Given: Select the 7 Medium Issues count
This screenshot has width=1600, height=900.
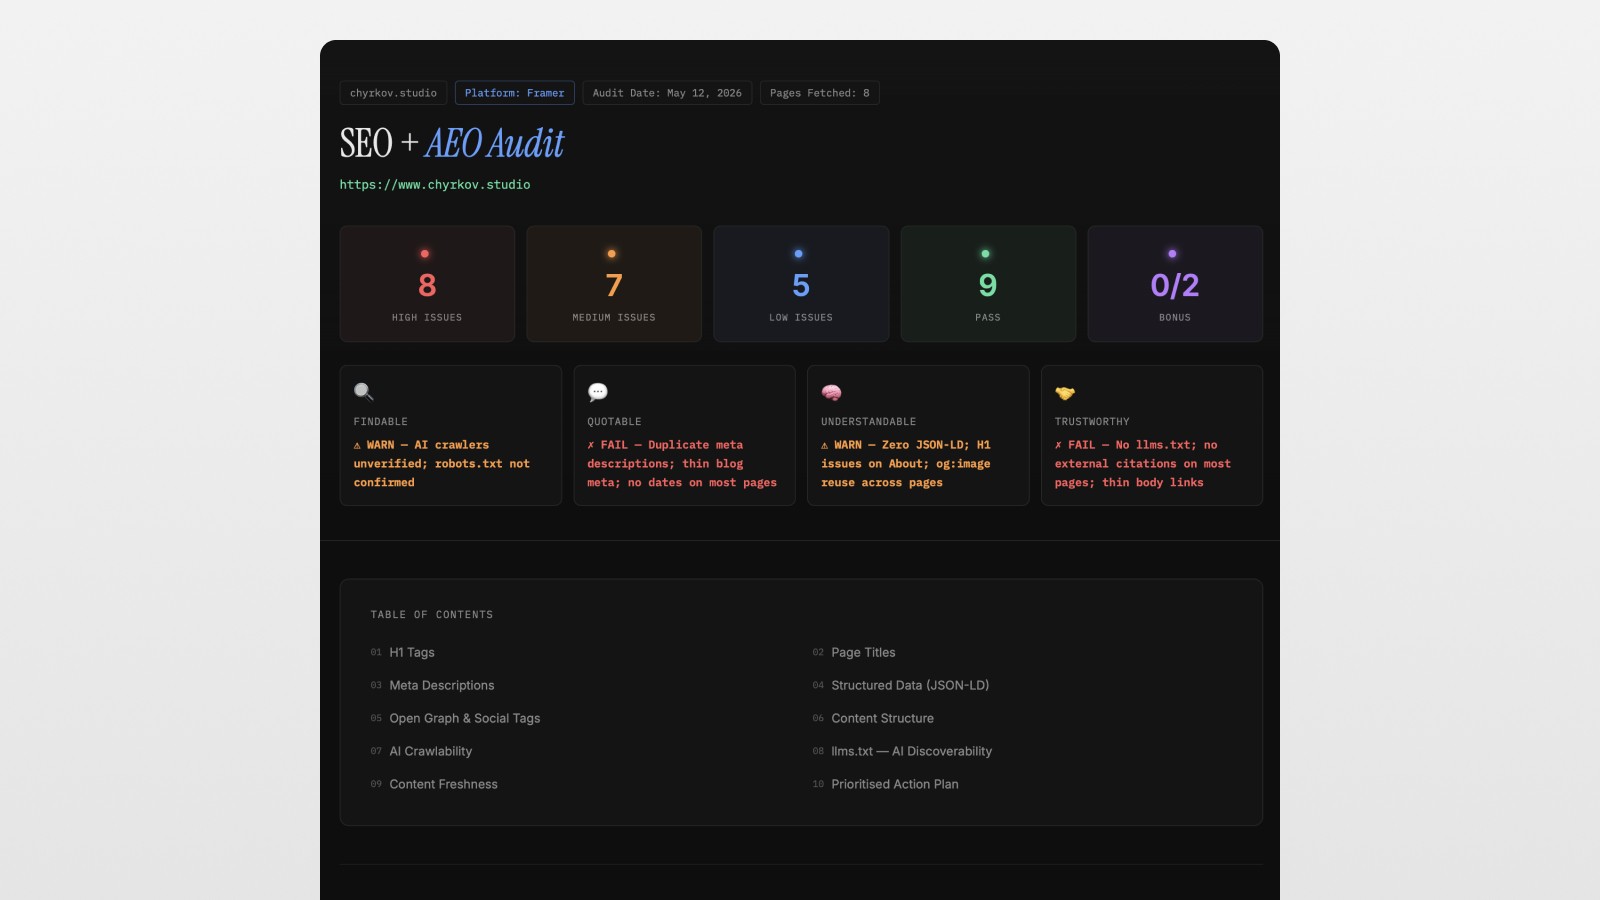Looking at the screenshot, I should 614,286.
